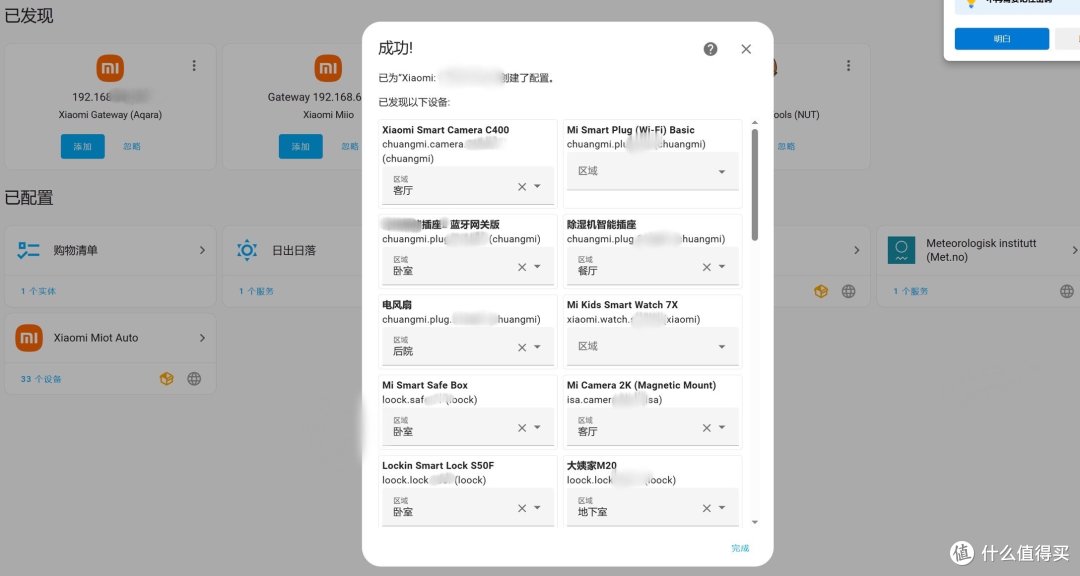
Task: Click the chevron on the card left of Met.no
Action: 856,250
